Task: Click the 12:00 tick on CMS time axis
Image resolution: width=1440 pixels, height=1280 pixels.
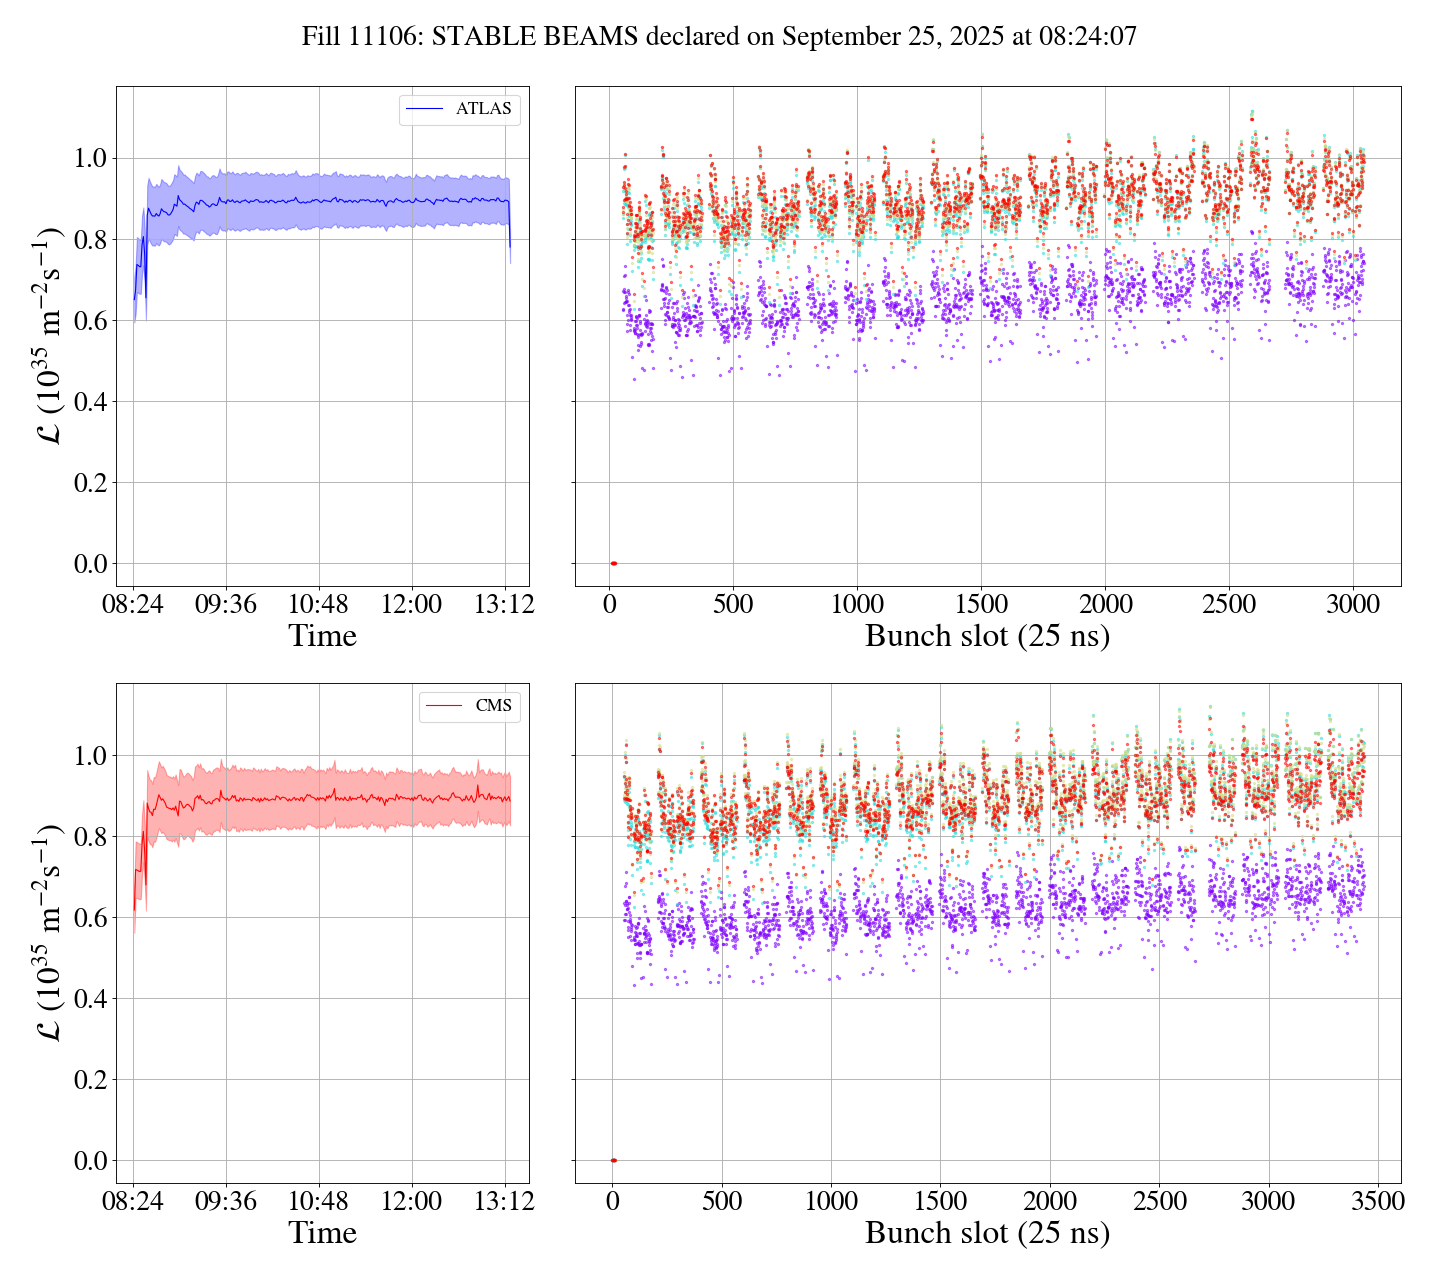Action: pyautogui.click(x=412, y=1201)
